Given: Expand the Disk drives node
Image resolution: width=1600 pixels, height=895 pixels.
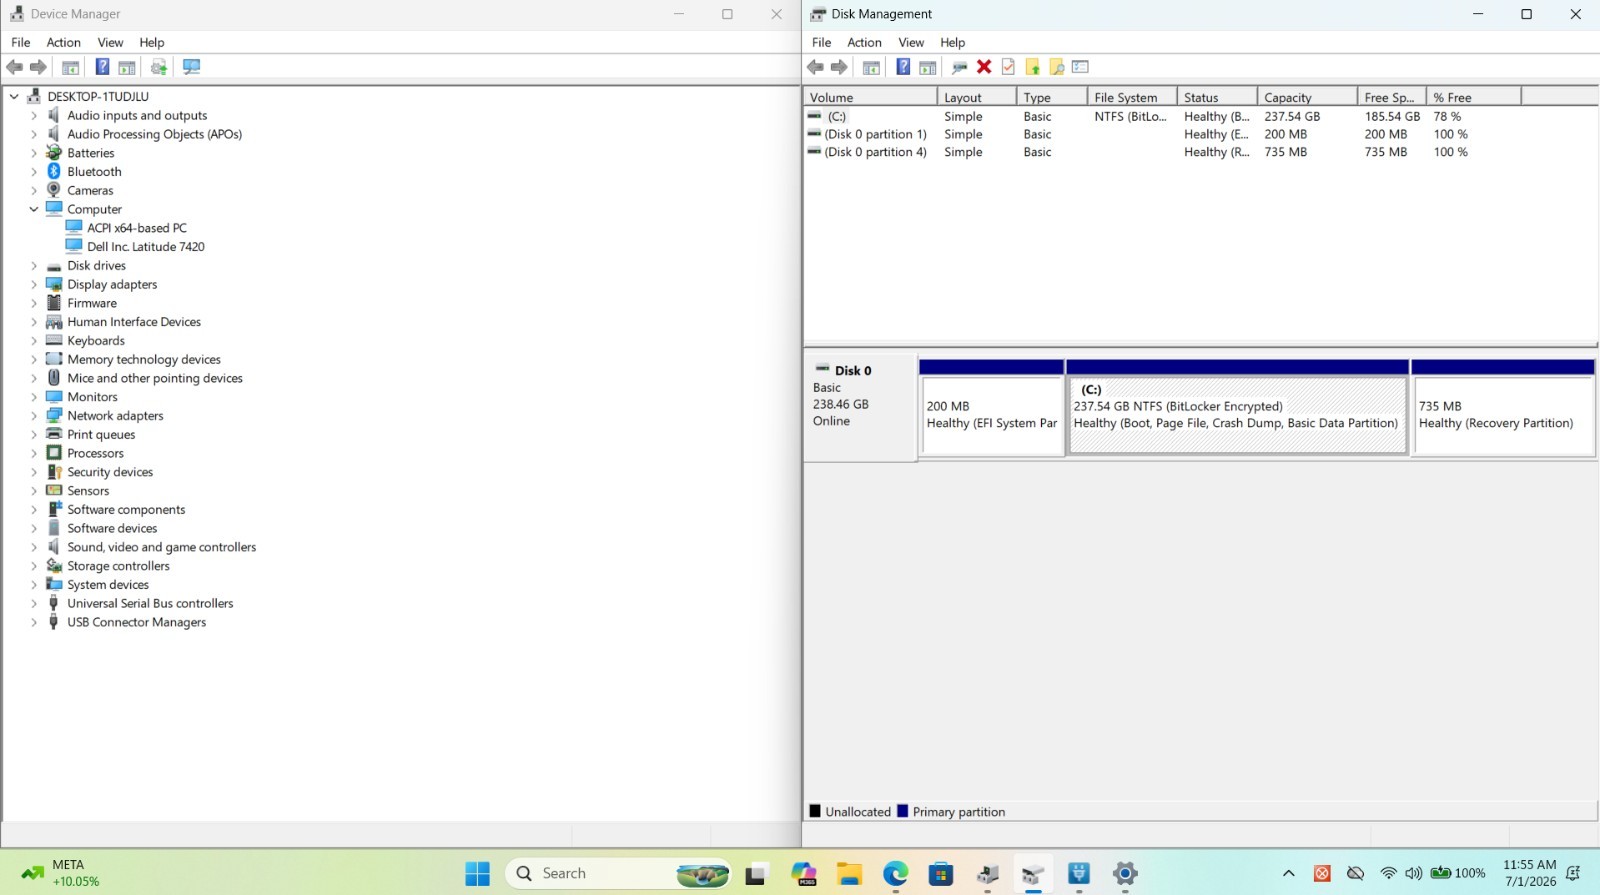Looking at the screenshot, I should 34,266.
